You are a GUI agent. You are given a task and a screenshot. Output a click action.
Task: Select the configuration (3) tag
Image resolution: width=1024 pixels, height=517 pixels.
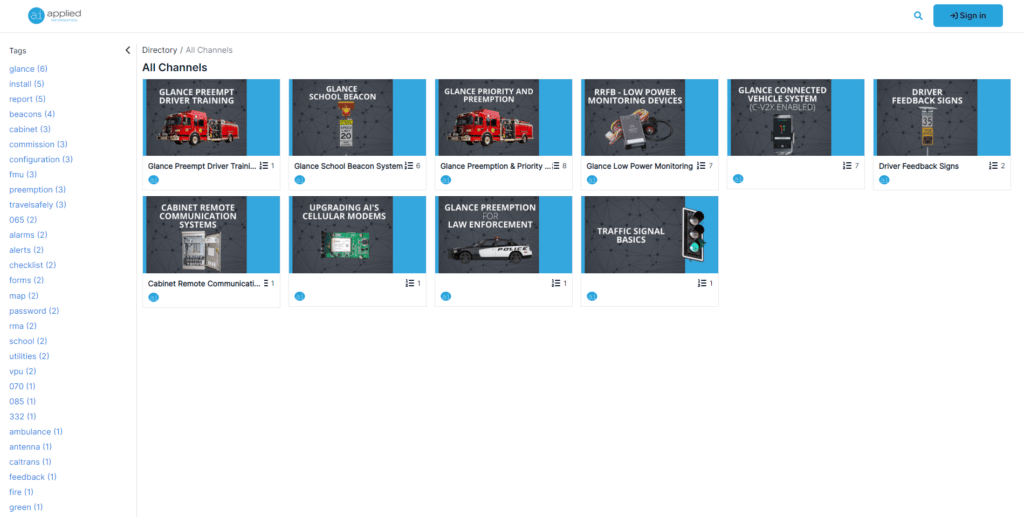pos(41,159)
